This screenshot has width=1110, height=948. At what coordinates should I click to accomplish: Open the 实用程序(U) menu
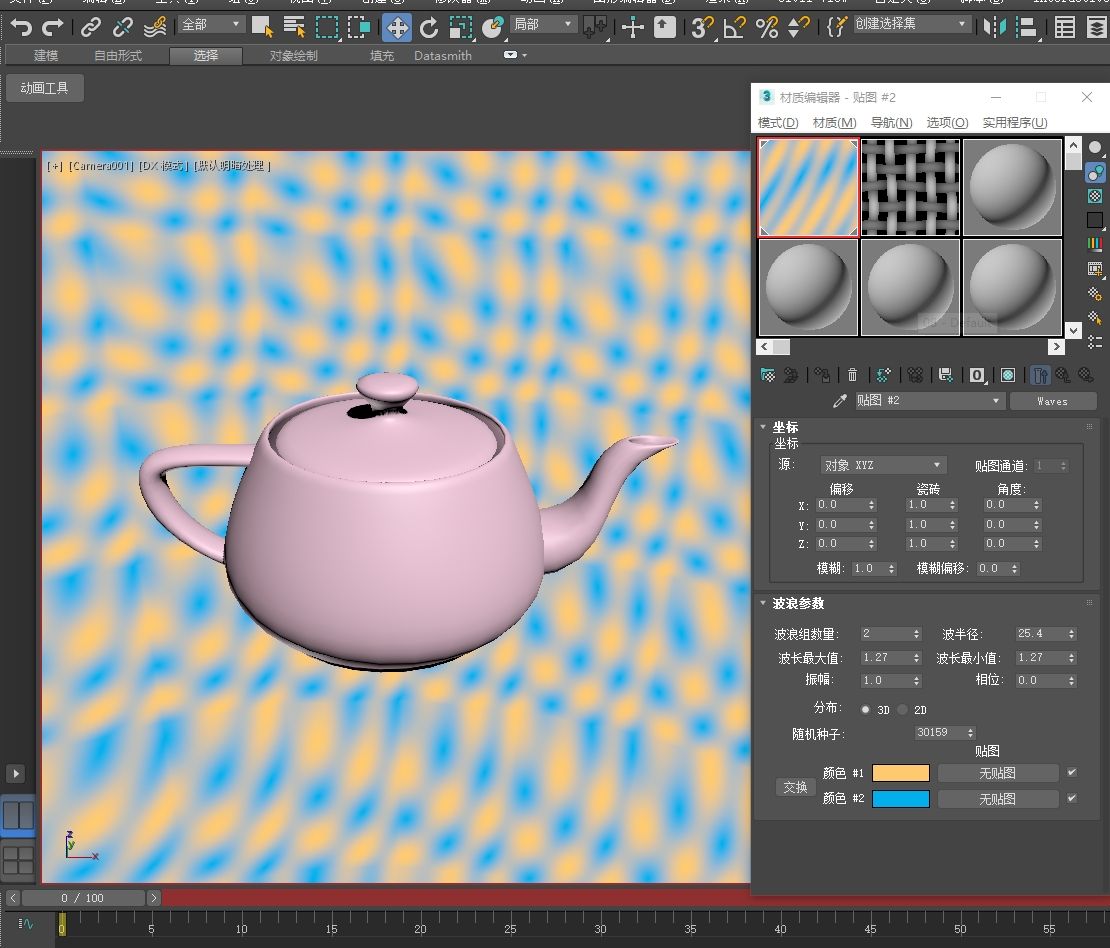[1014, 122]
